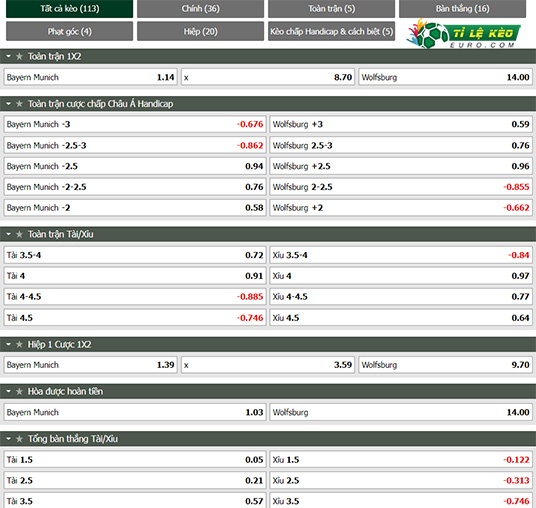The width and height of the screenshot is (536, 508).
Task: Select draw x at 3.59 in Hiệp 1
Action: pyautogui.click(x=268, y=365)
